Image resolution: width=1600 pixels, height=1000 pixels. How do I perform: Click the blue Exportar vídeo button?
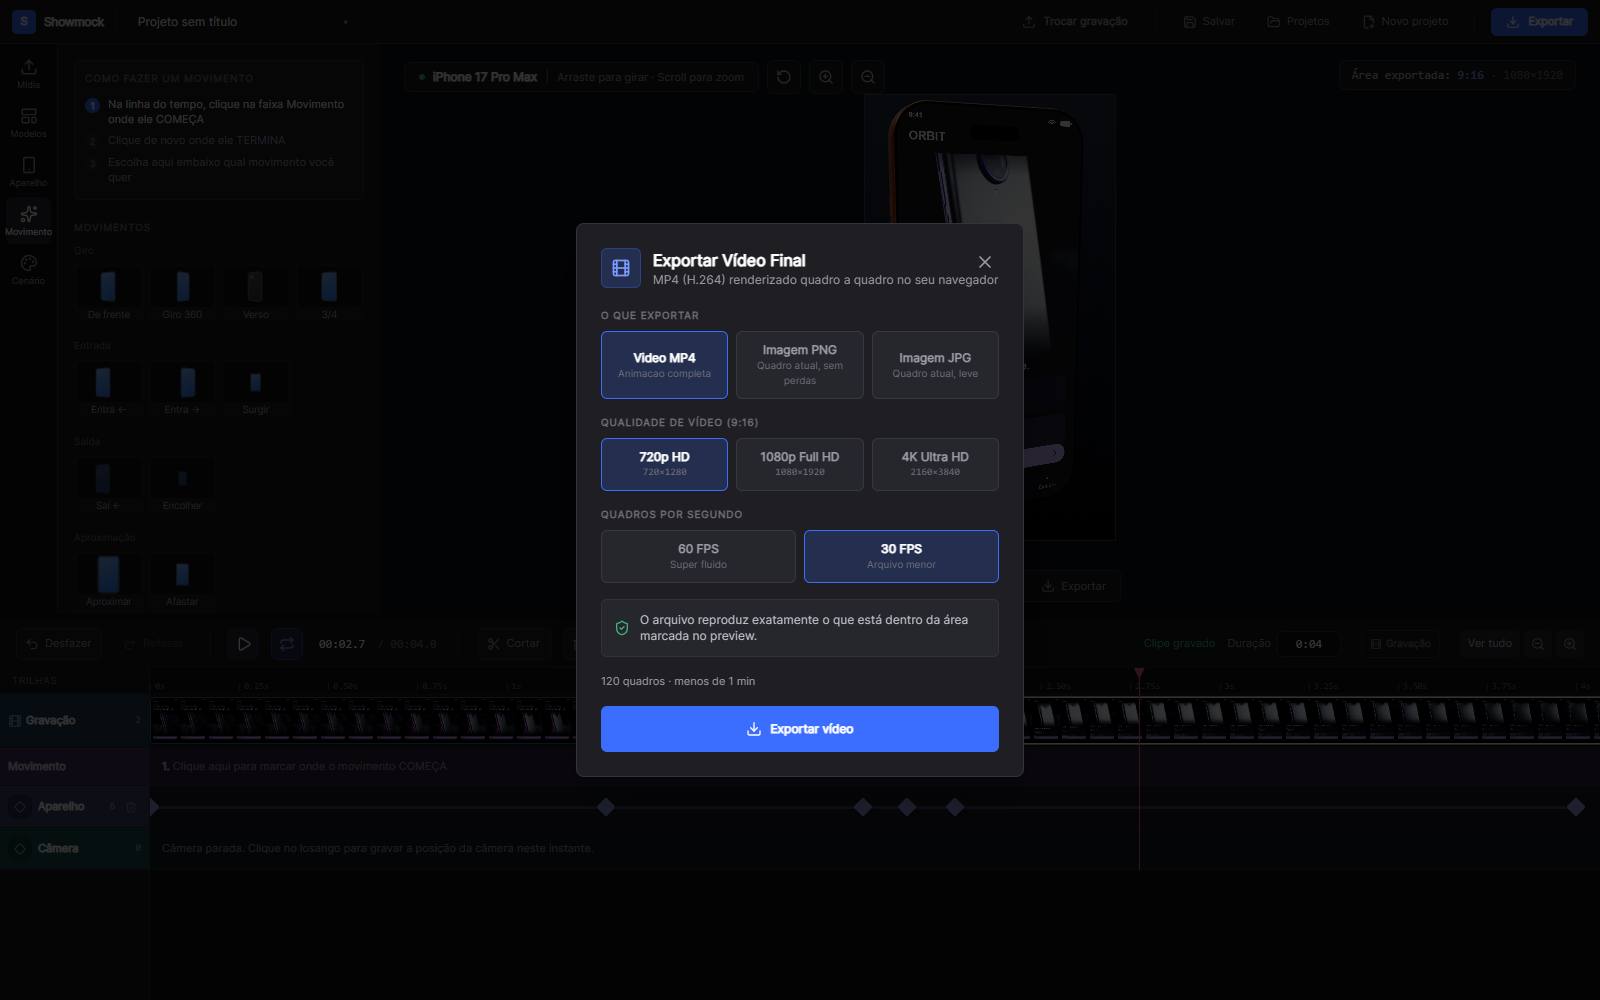point(800,729)
